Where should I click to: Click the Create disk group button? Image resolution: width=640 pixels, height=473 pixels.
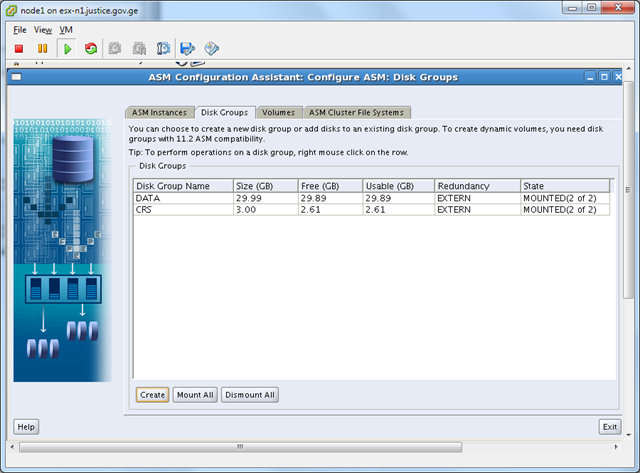(x=152, y=395)
